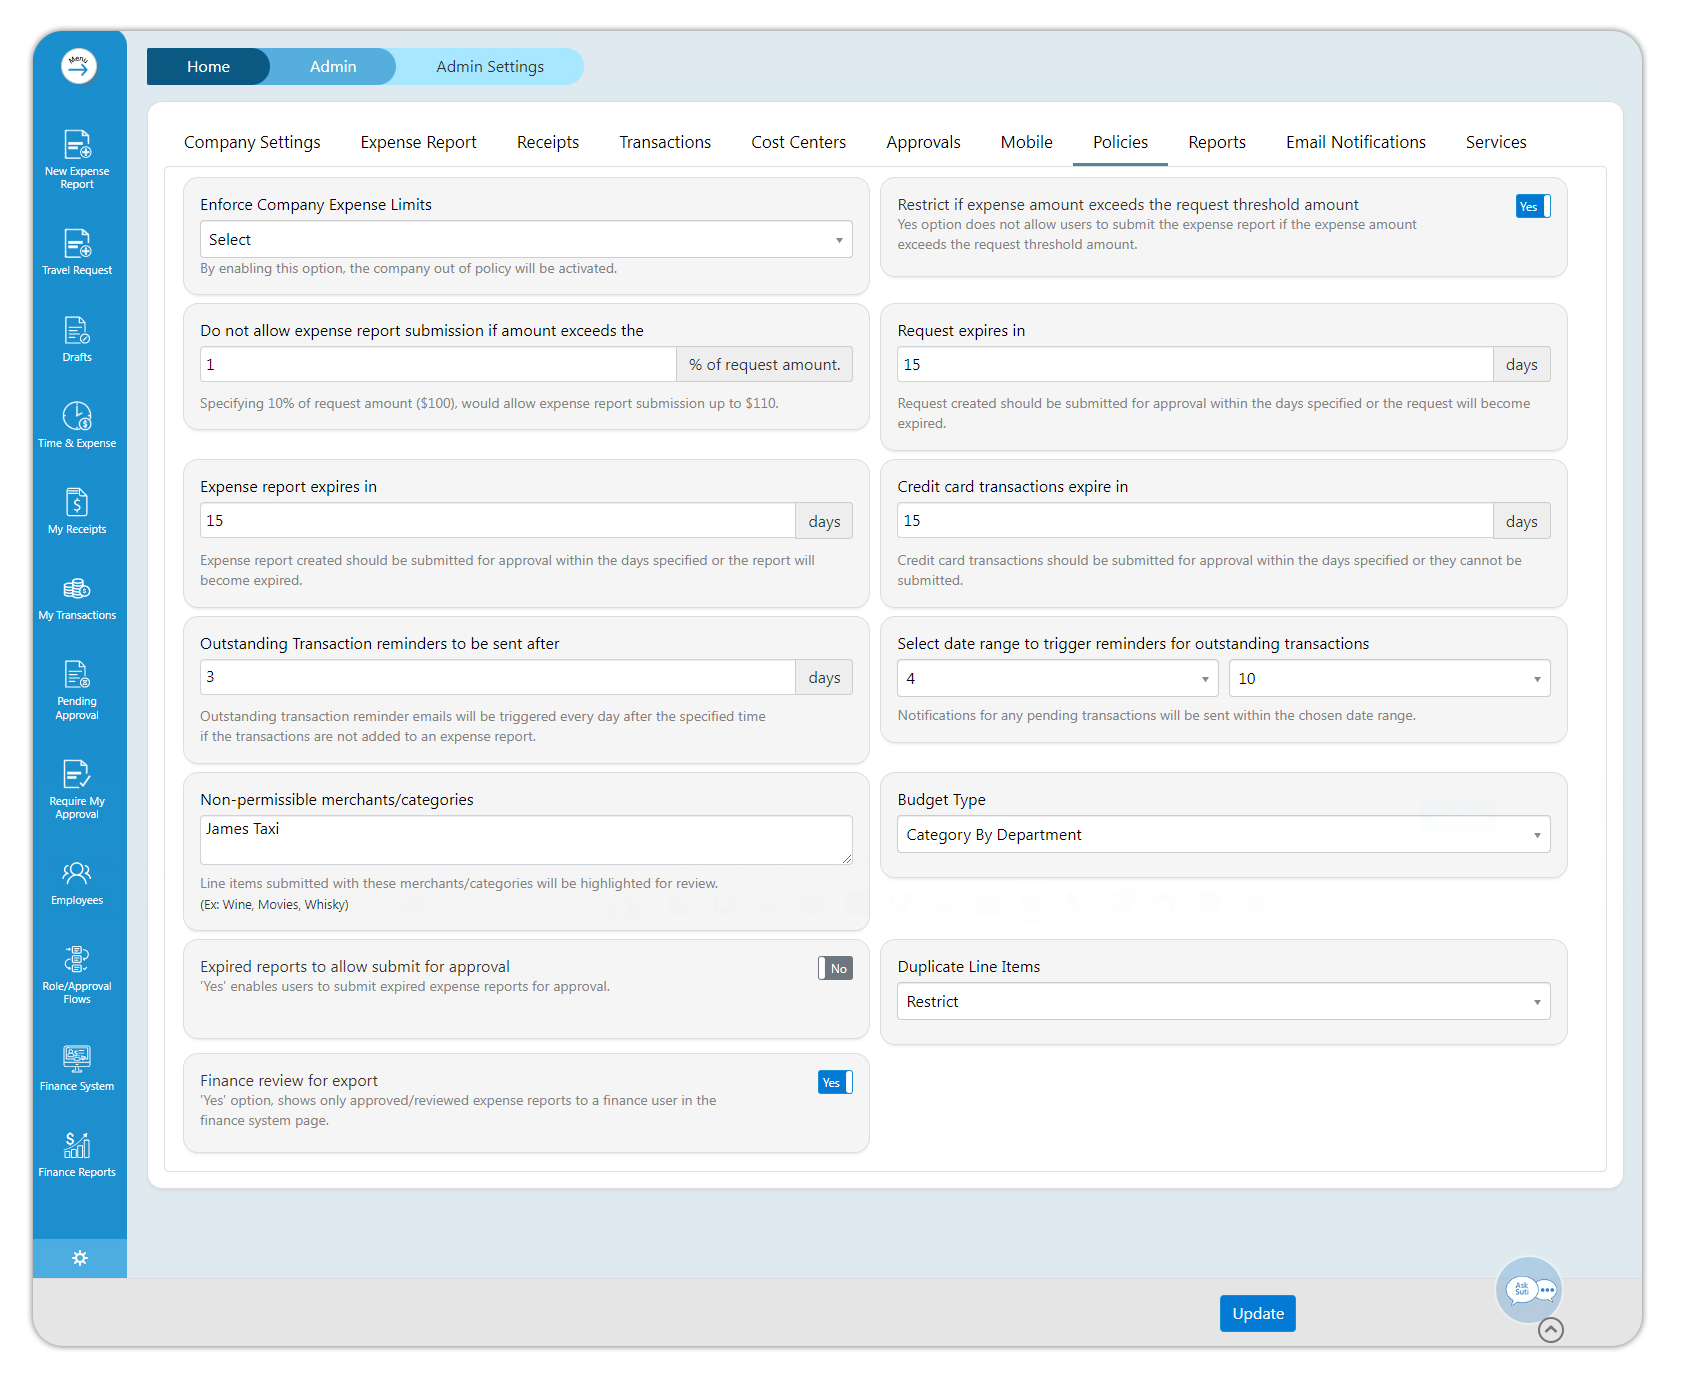Image resolution: width=1681 pixels, height=1377 pixels.
Task: Toggle Restrict if expense exceeds threshold switch
Action: [1532, 207]
